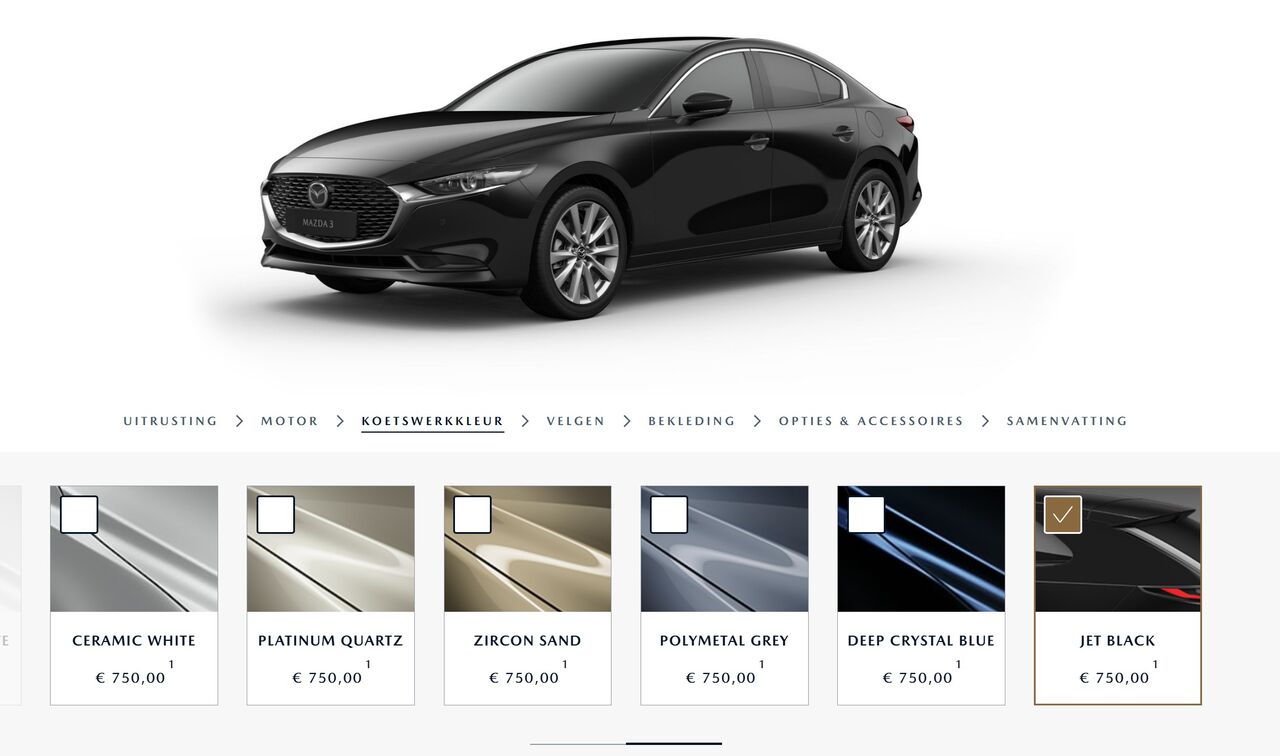Open the Uitrusting step
The image size is (1280, 756).
[170, 421]
